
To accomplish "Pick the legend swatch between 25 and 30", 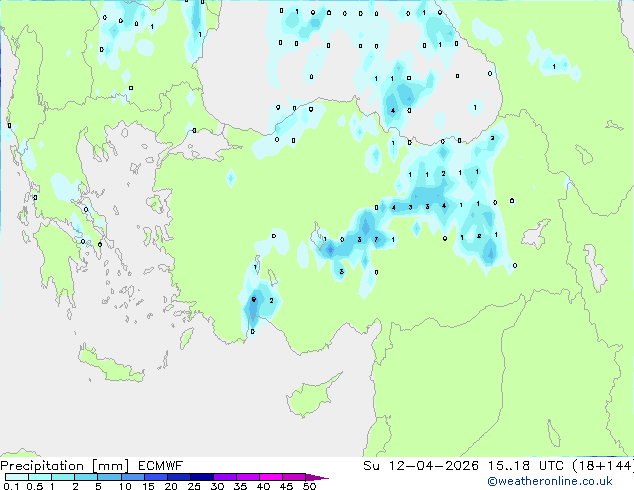I will click(x=201, y=477).
